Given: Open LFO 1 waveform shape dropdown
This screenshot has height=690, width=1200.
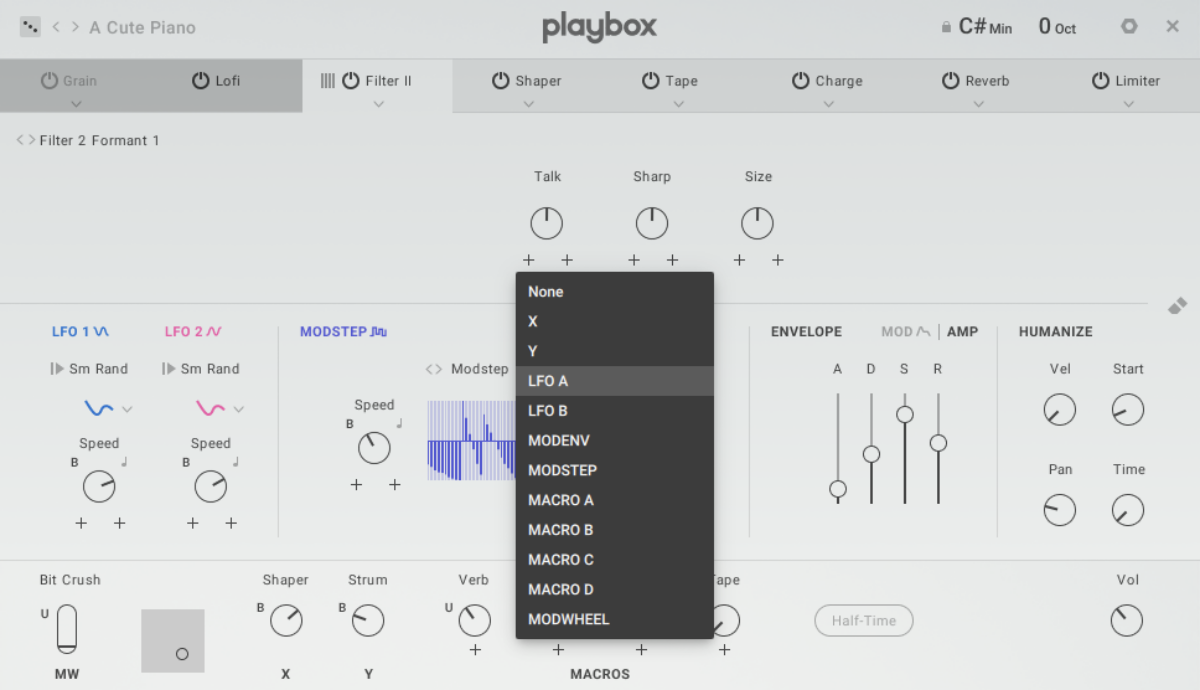Looking at the screenshot, I should (109, 408).
